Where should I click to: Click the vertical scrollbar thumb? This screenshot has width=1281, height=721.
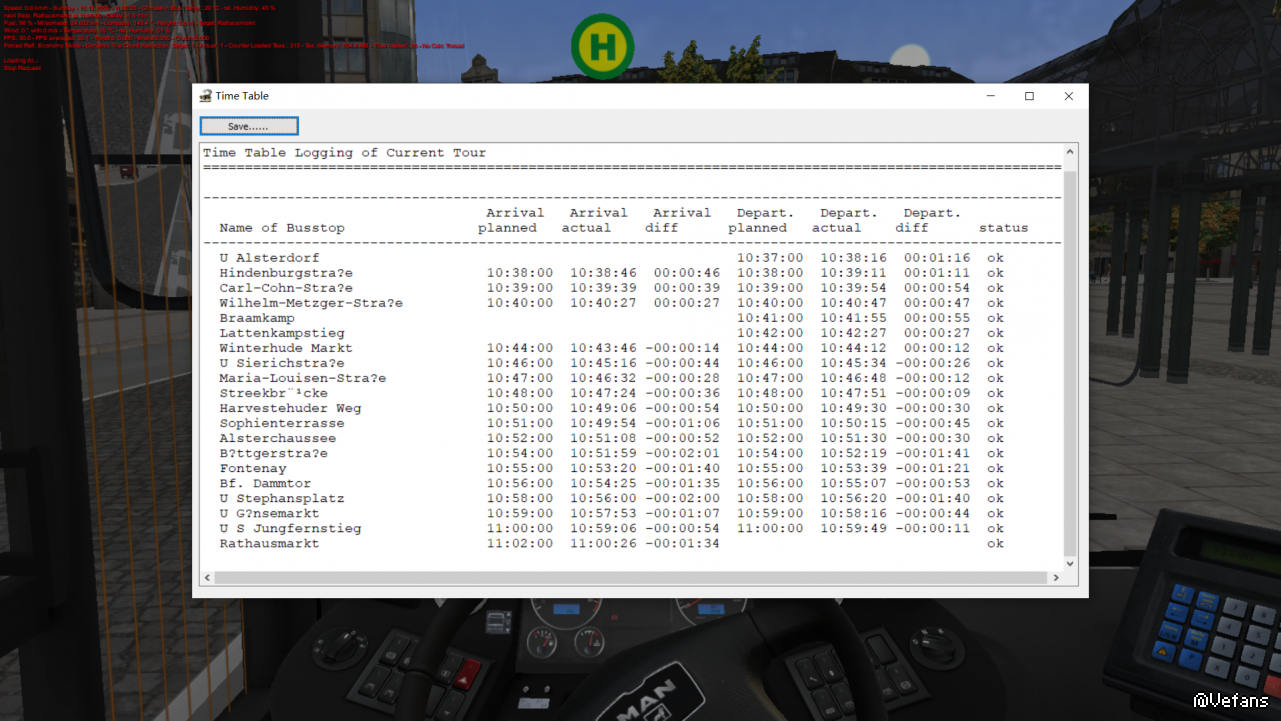[x=1070, y=360]
